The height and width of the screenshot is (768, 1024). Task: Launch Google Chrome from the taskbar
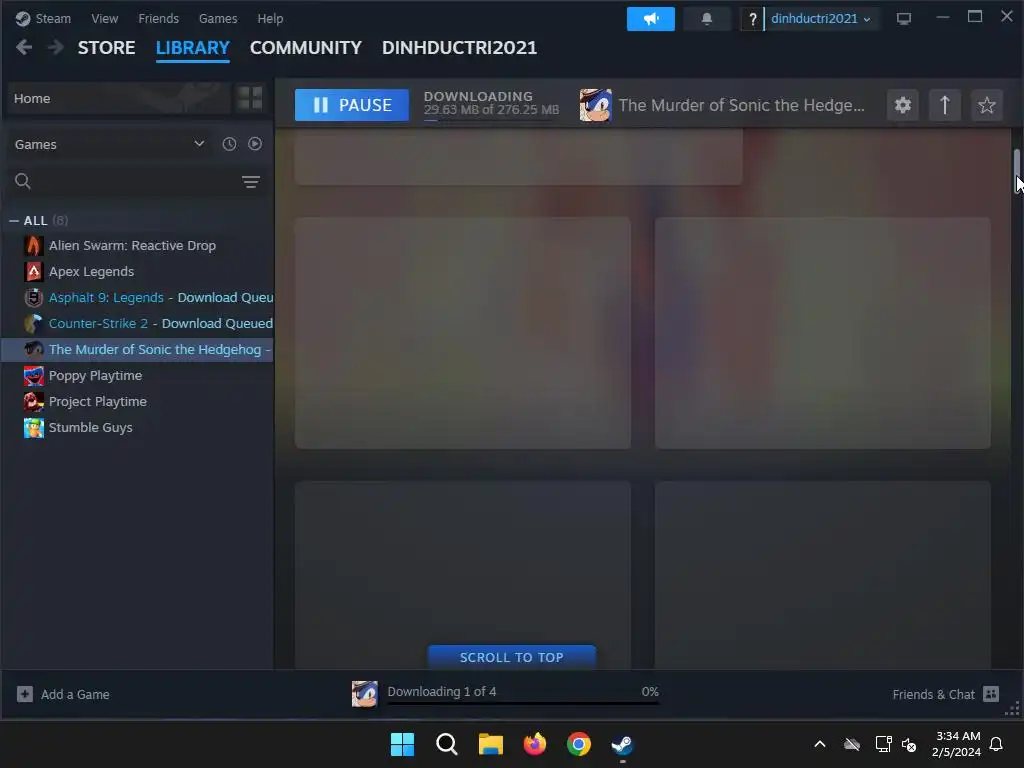(579, 744)
